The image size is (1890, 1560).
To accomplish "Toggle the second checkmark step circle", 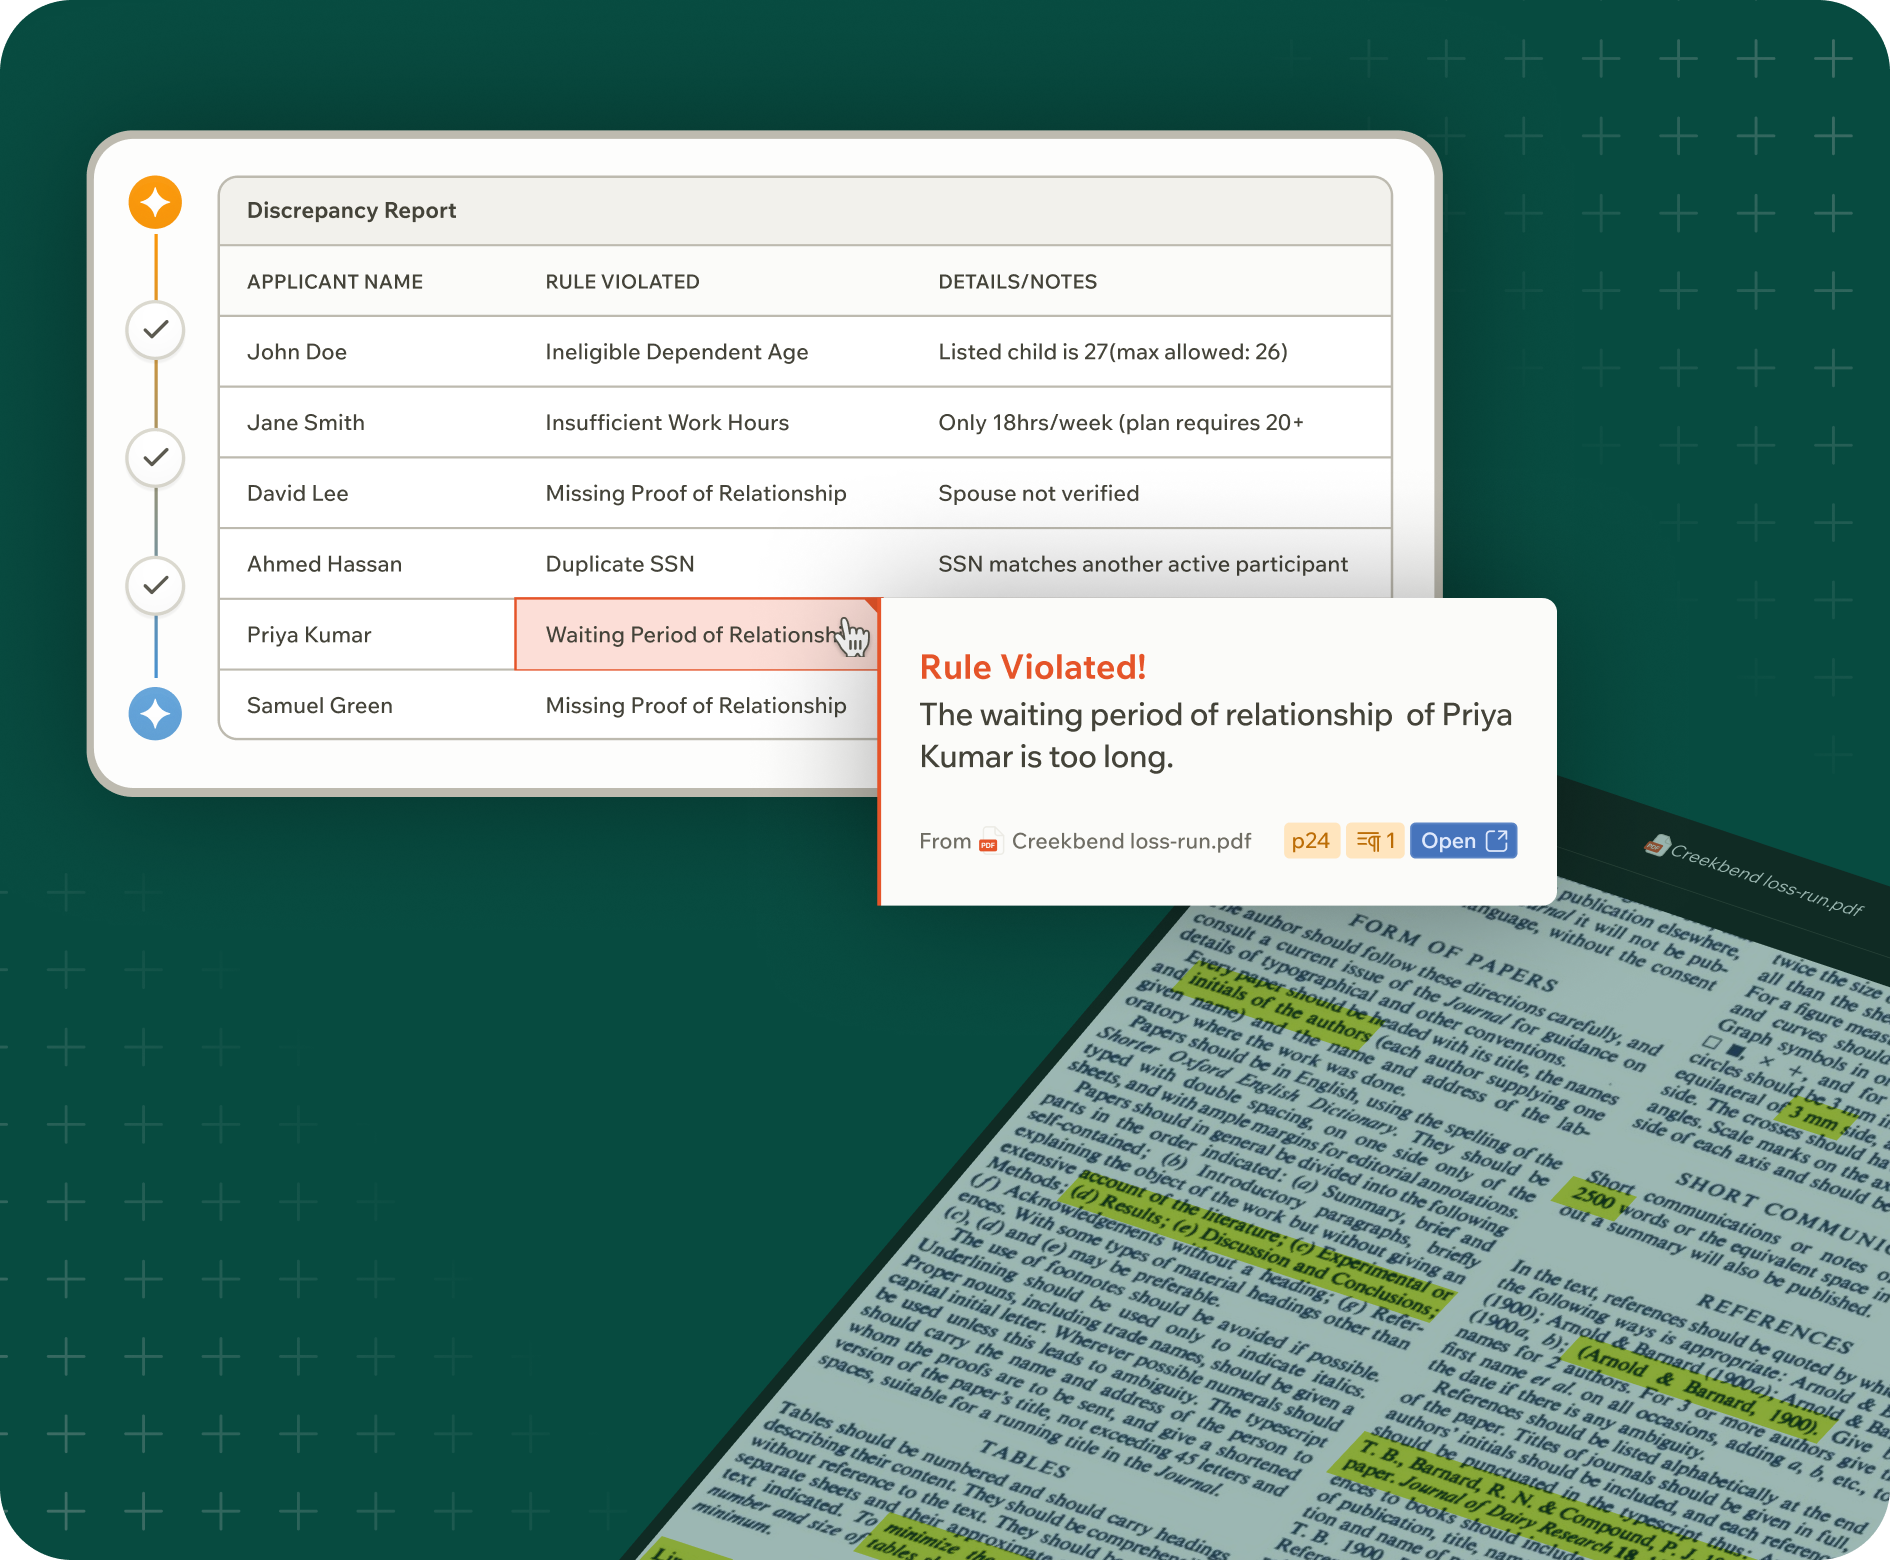I will pos(155,457).
